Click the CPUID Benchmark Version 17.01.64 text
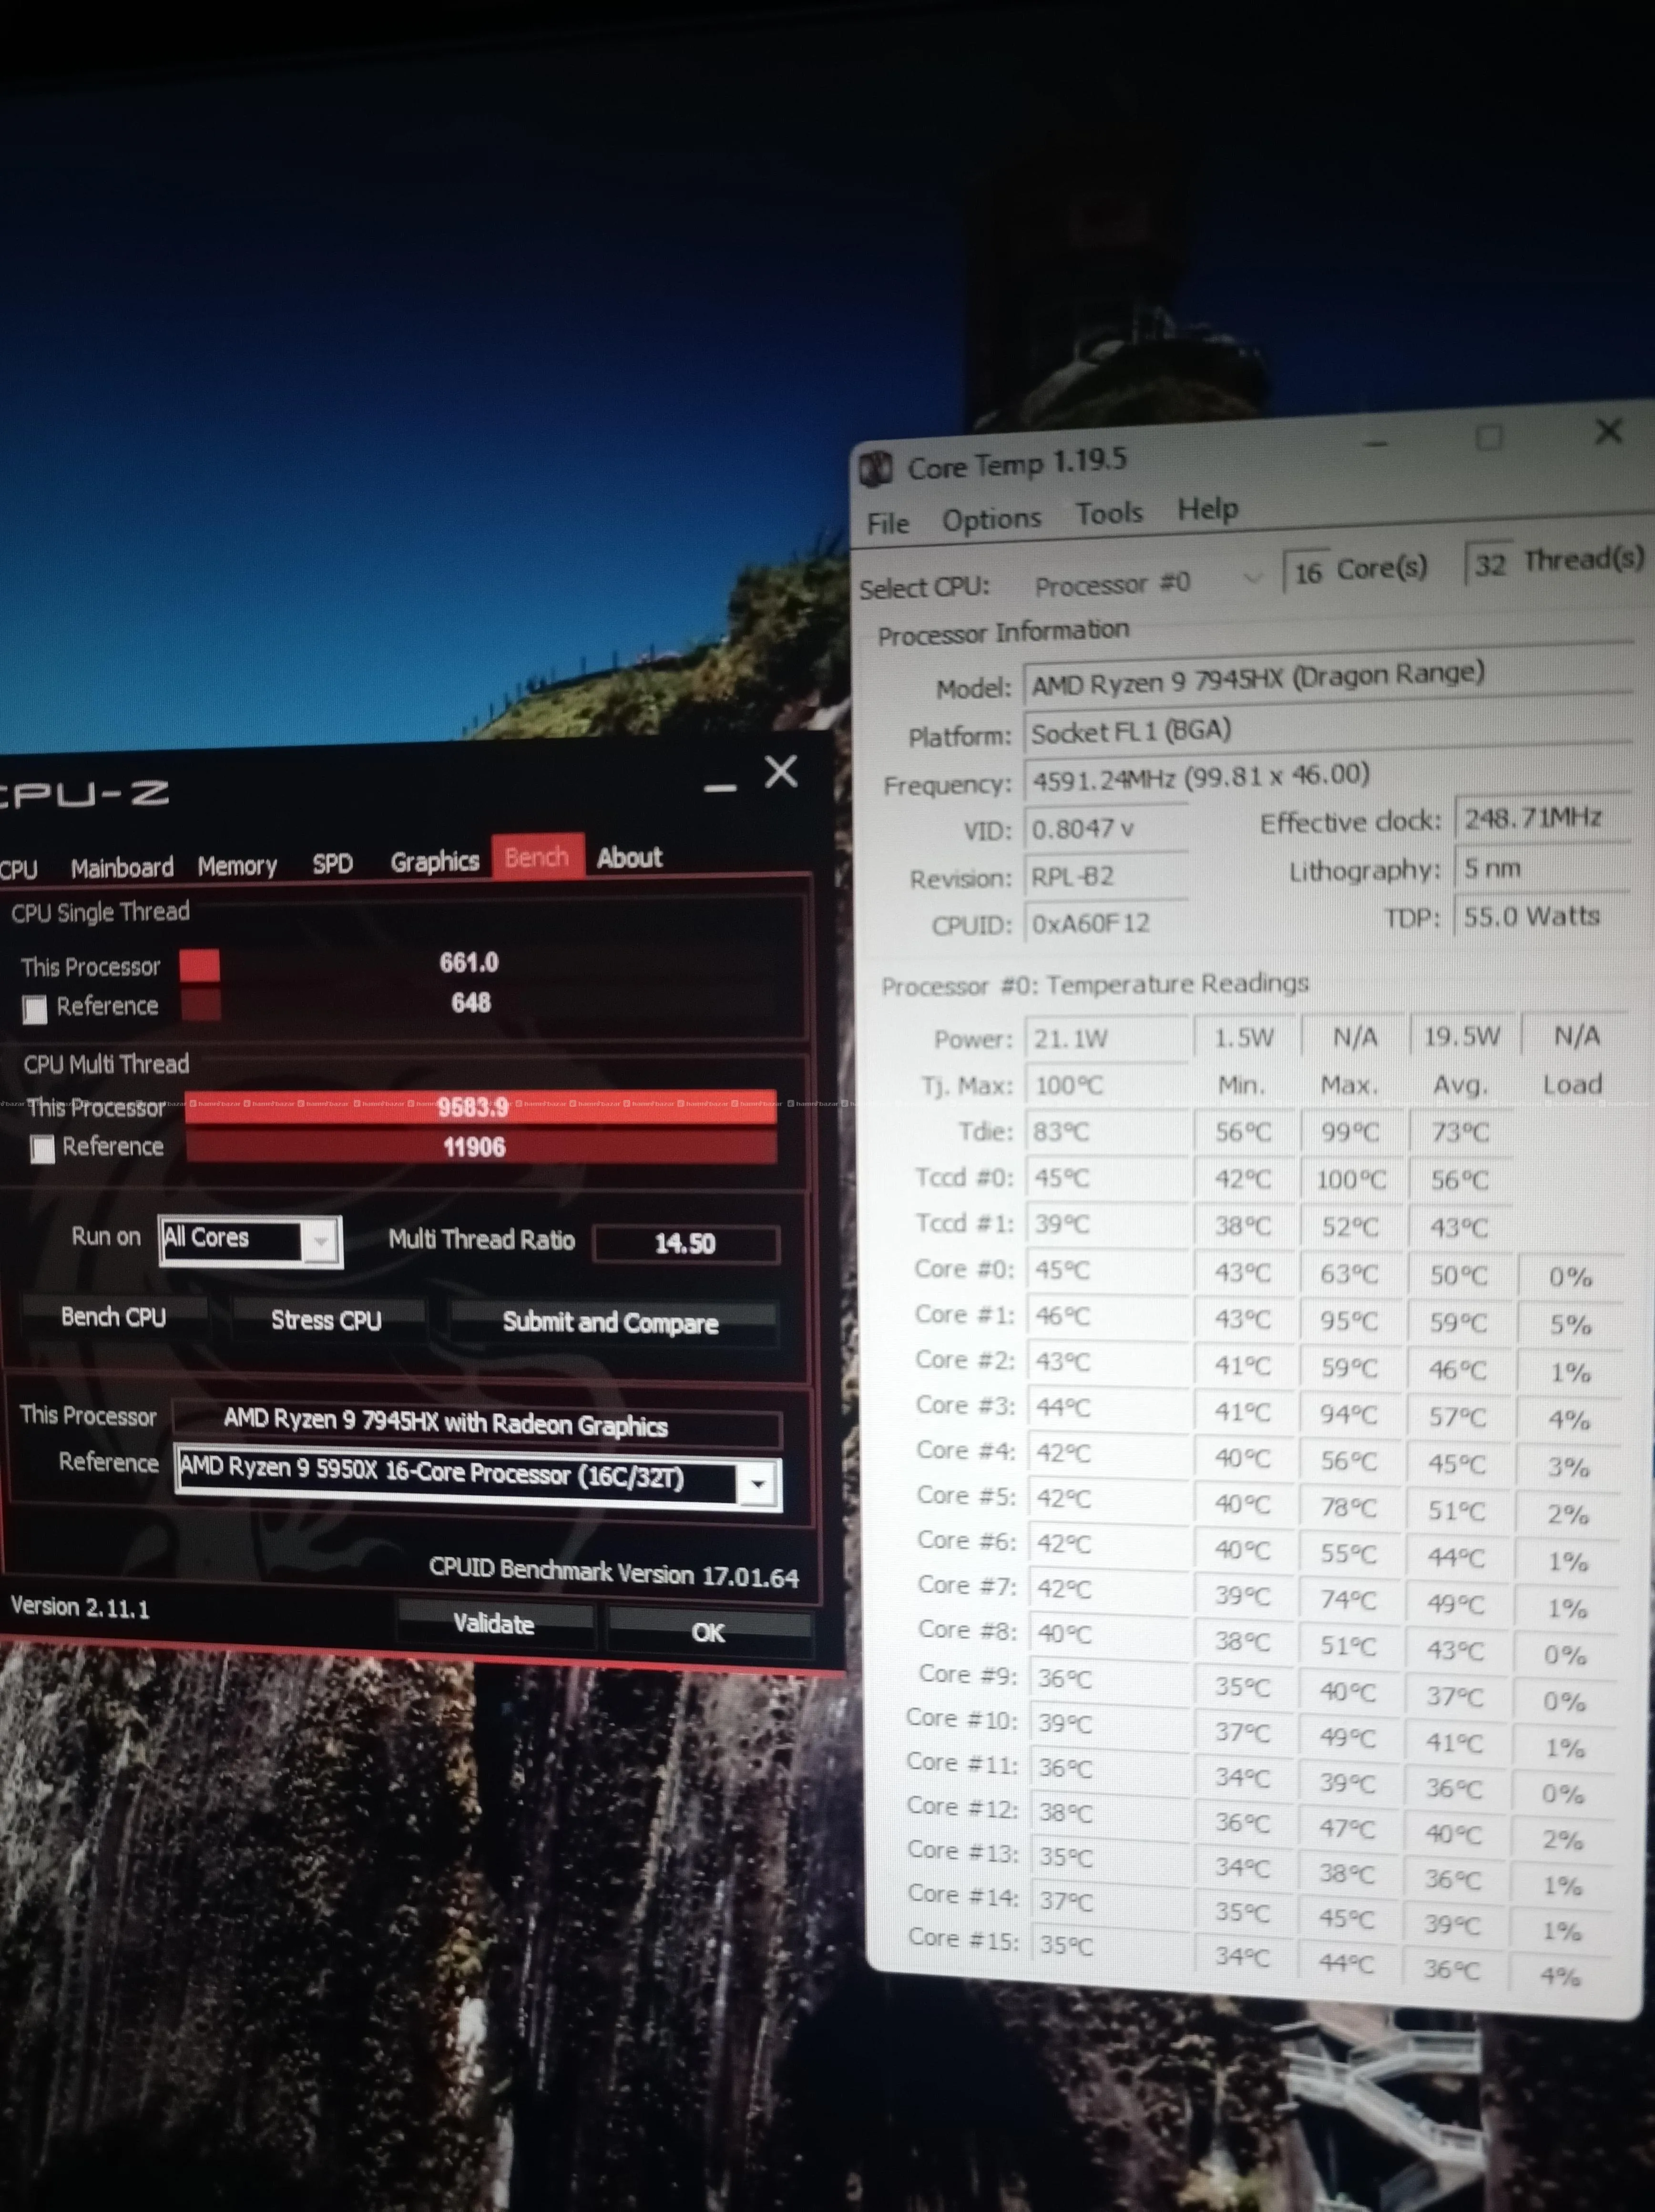 pyautogui.click(x=614, y=1573)
